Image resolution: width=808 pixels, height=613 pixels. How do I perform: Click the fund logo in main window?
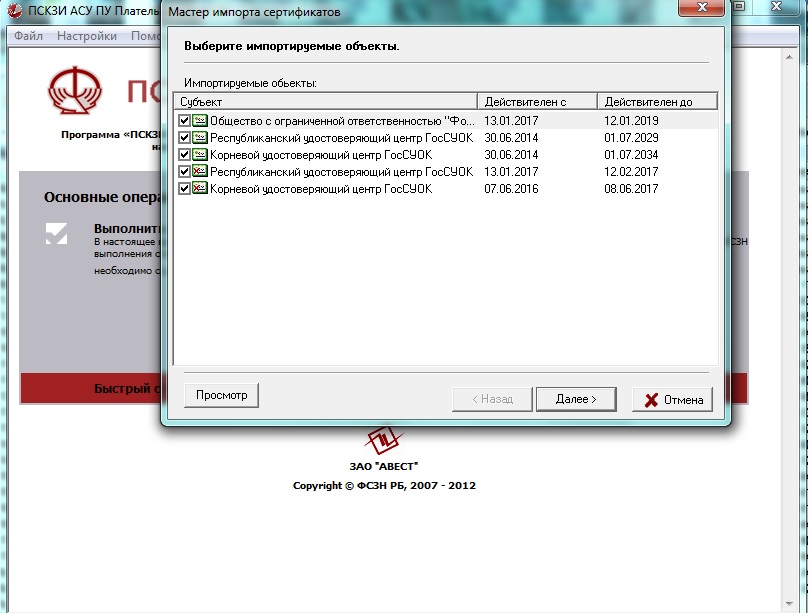75,91
